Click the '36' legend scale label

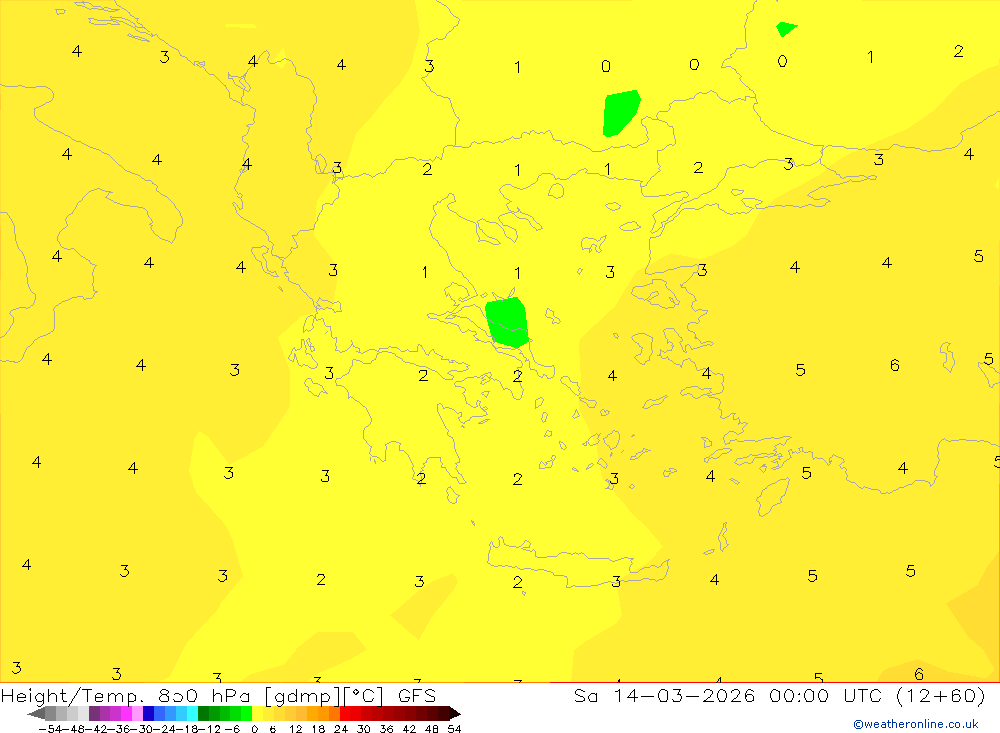(x=386, y=729)
